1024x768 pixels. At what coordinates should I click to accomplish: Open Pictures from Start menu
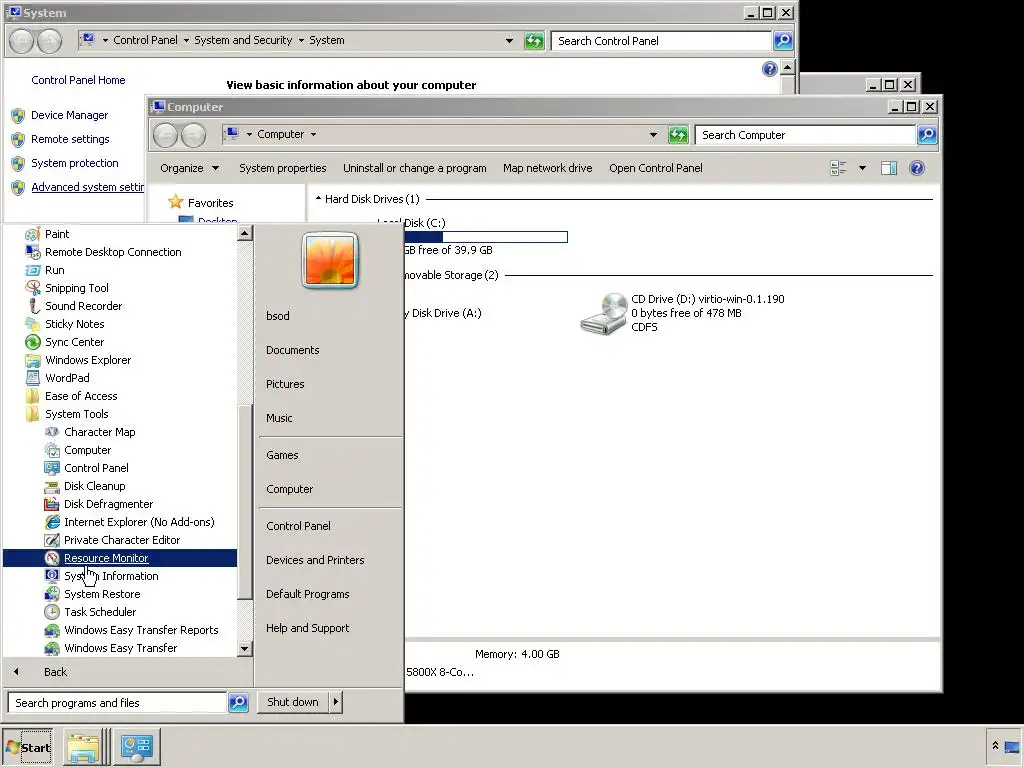(x=285, y=384)
